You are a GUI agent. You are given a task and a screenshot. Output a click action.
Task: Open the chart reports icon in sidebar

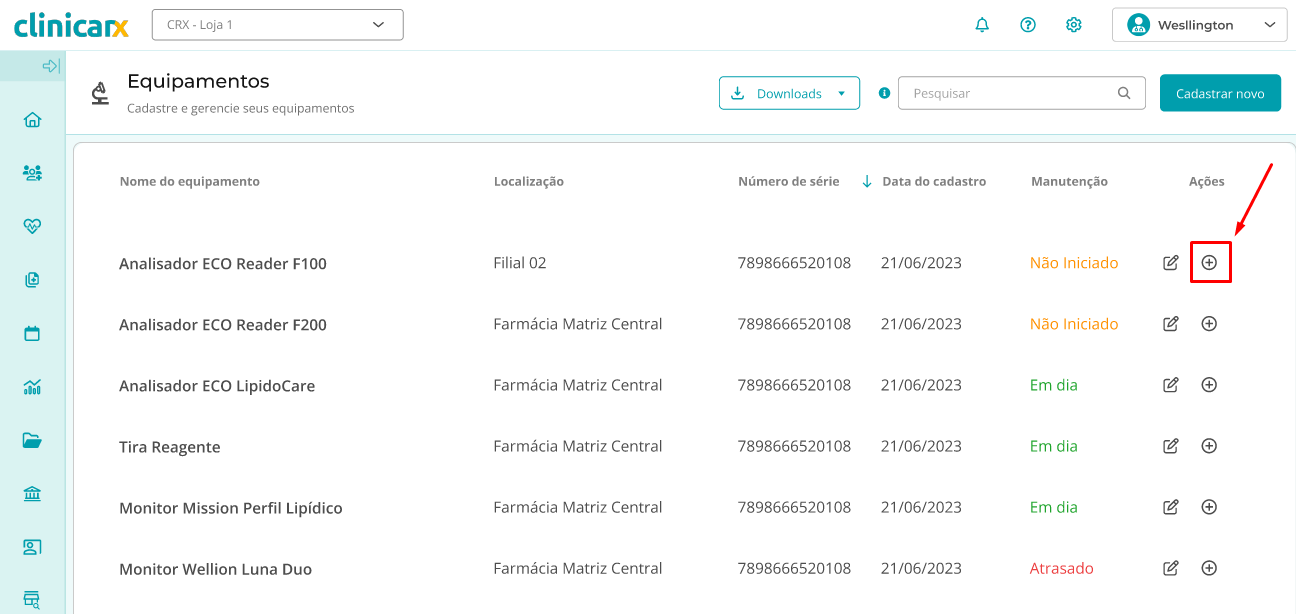coord(32,387)
